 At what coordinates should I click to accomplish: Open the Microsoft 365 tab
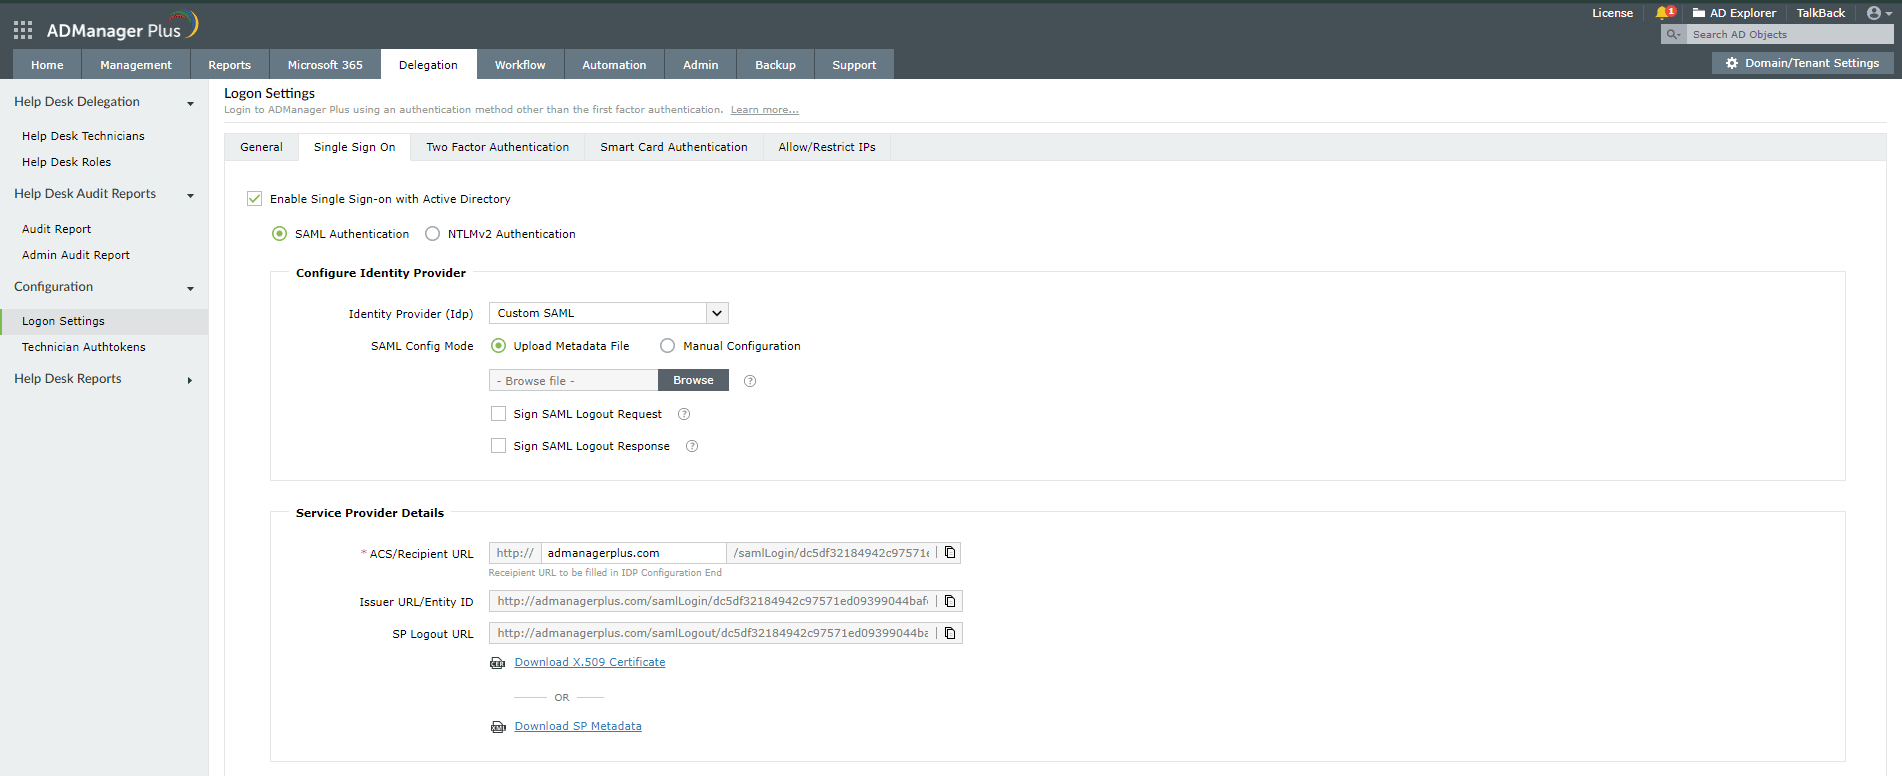pos(325,65)
